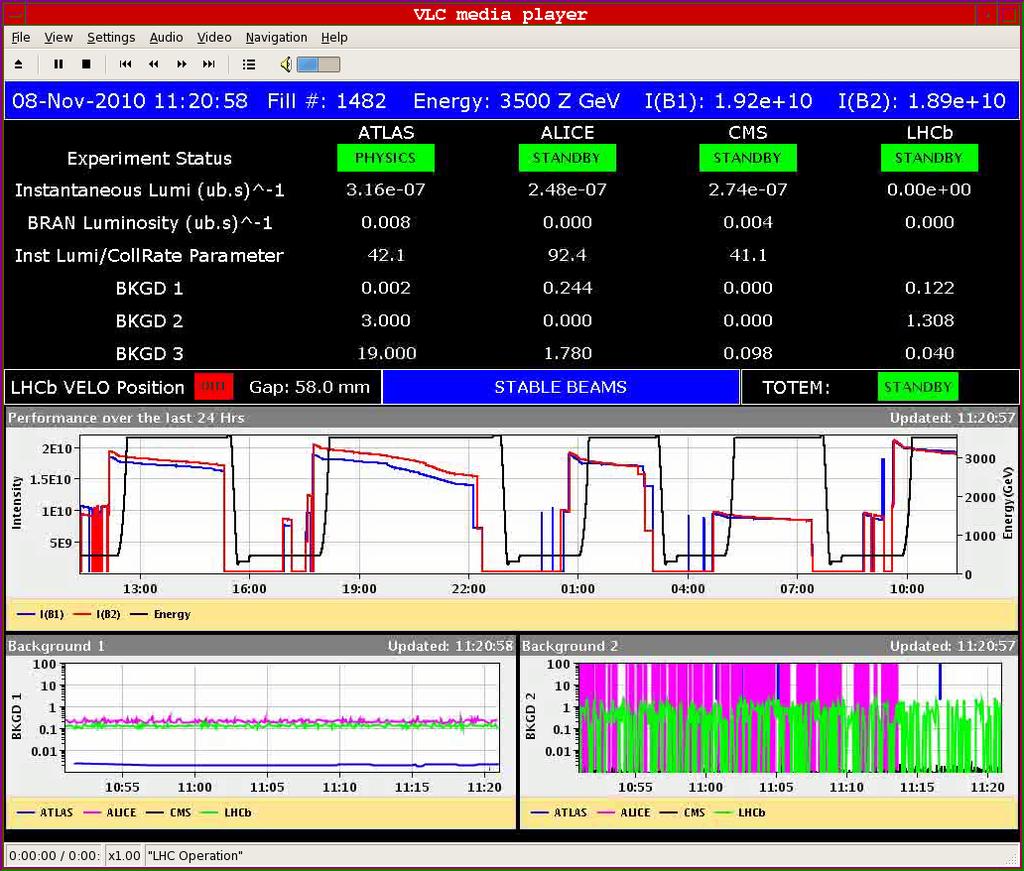Click the "Background 2" chart title

pos(570,646)
